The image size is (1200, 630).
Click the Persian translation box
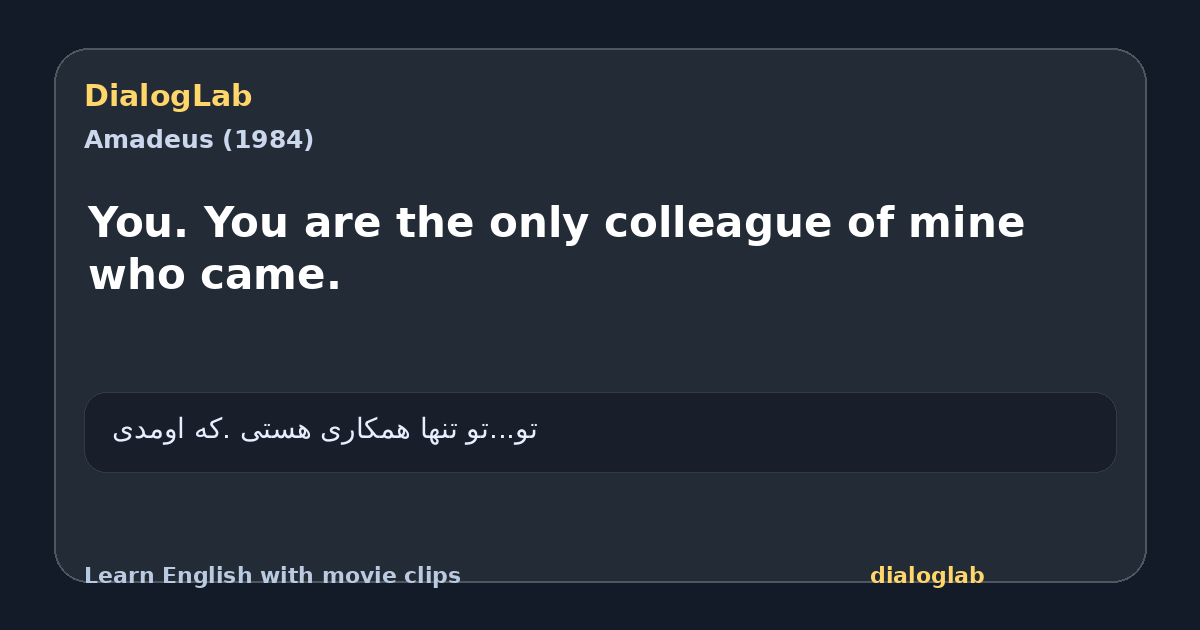click(x=600, y=432)
